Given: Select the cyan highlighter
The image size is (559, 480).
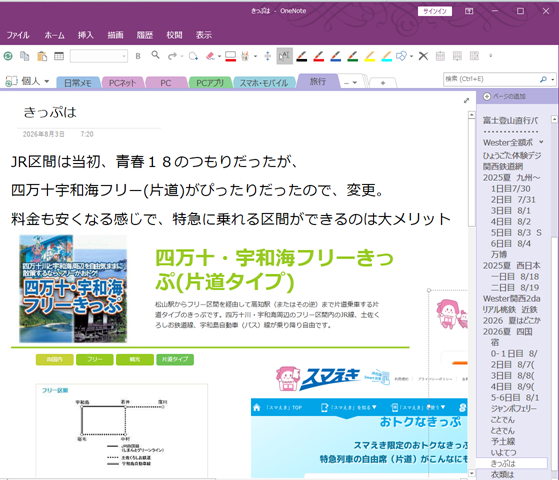Looking at the screenshot, I should pos(386,56).
